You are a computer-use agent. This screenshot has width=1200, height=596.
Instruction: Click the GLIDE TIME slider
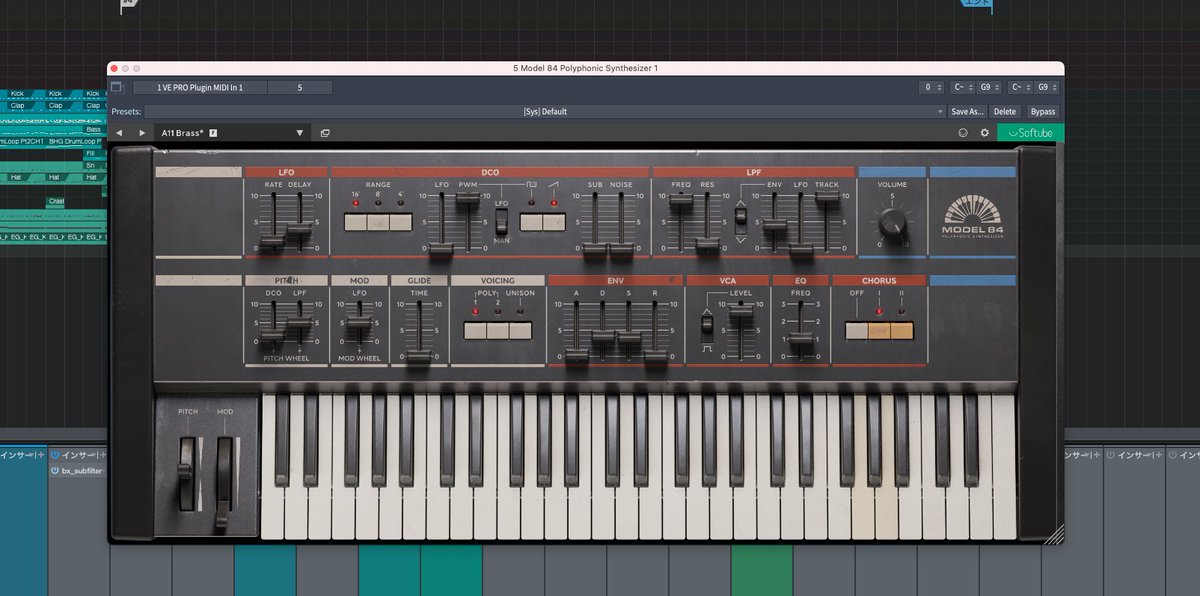tap(419, 357)
